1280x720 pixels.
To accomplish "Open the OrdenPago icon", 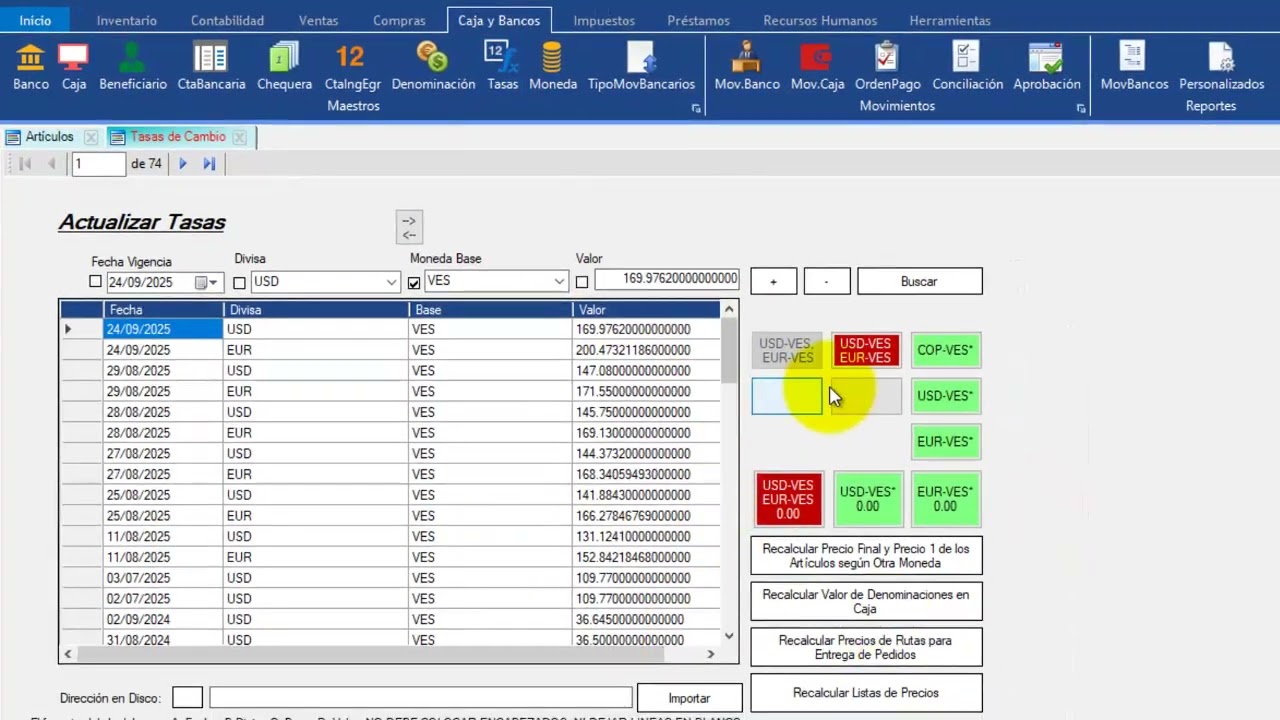I will point(888,66).
